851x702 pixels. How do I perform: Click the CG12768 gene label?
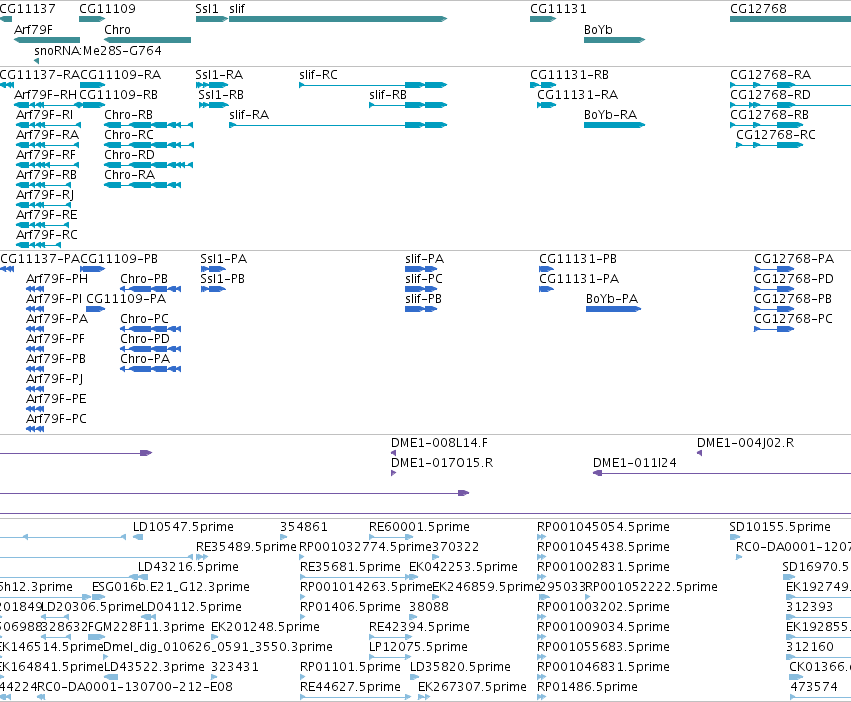758,9
